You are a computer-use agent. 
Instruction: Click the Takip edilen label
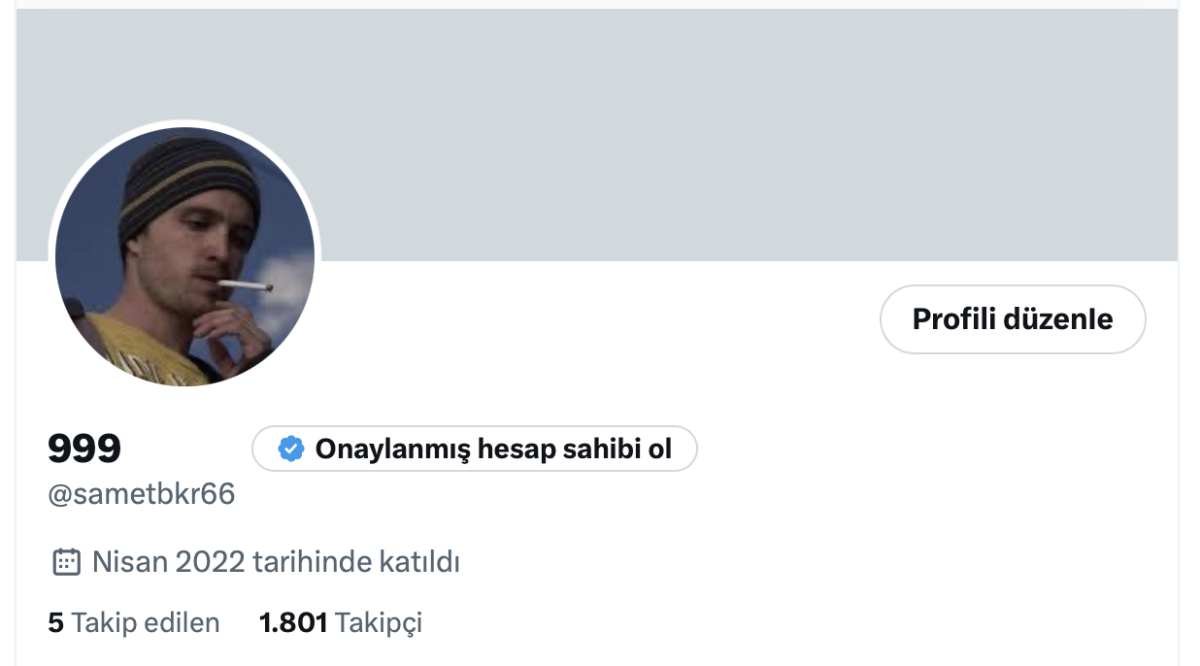coord(146,623)
